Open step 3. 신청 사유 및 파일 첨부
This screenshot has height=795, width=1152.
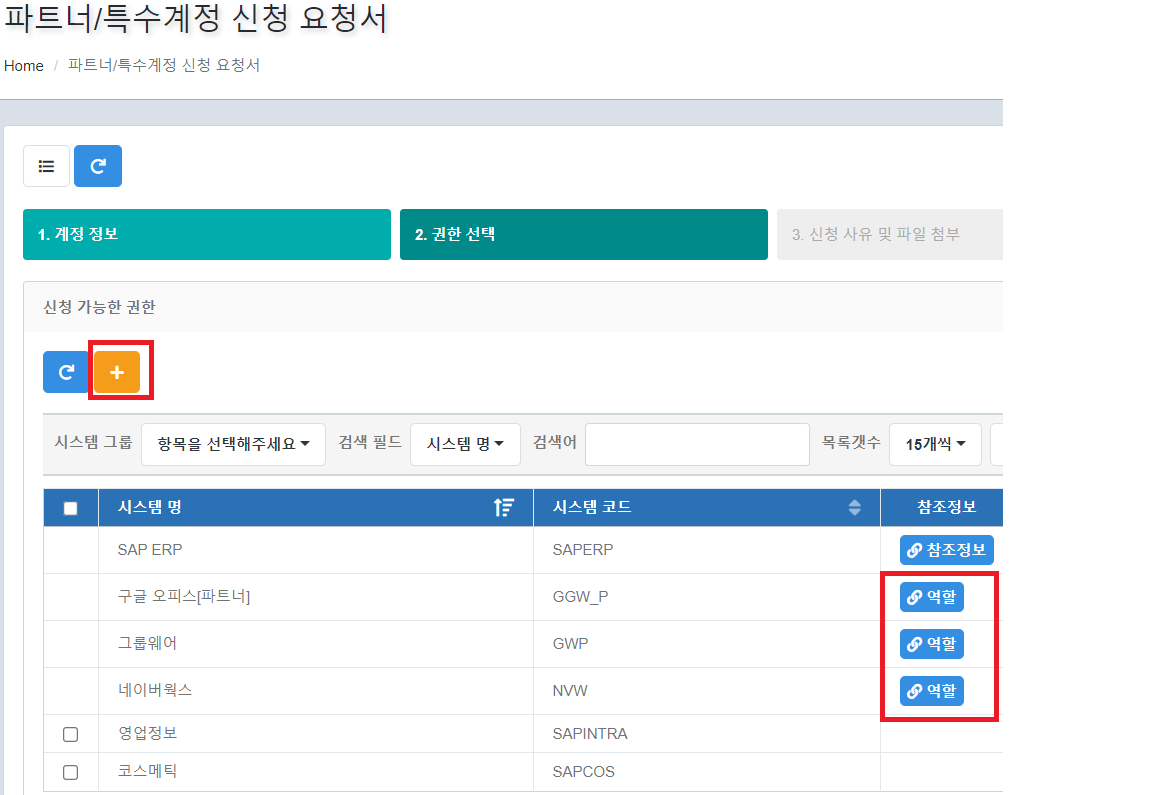click(890, 234)
